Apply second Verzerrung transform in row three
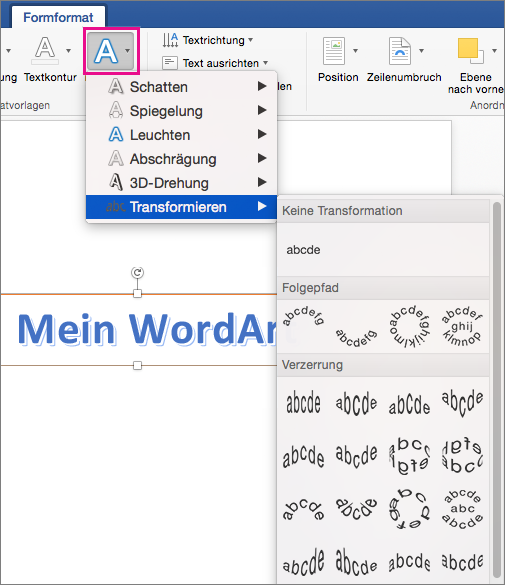 356,509
